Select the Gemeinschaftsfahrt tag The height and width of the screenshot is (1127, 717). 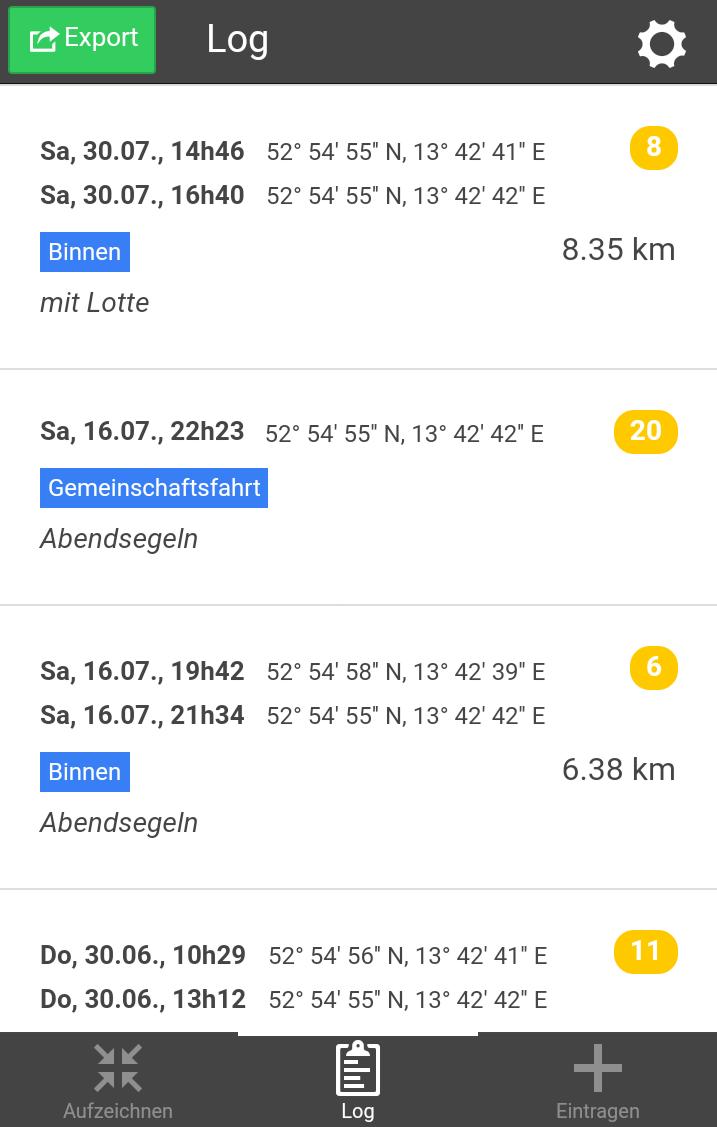pyautogui.click(x=153, y=488)
